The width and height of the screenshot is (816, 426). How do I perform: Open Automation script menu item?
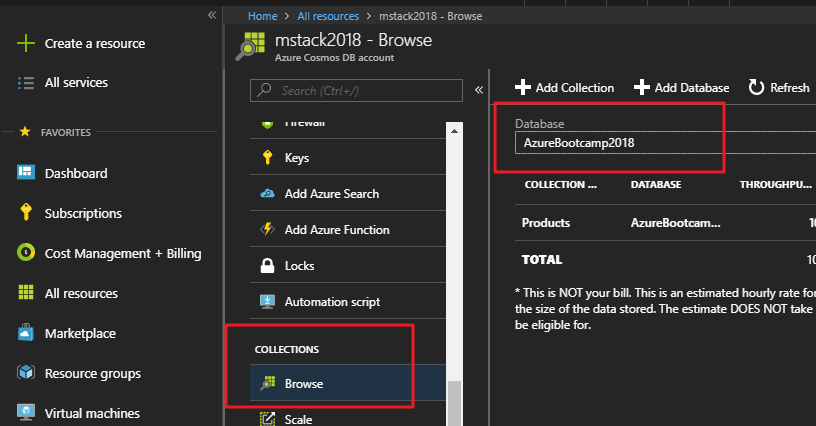pos(348,302)
